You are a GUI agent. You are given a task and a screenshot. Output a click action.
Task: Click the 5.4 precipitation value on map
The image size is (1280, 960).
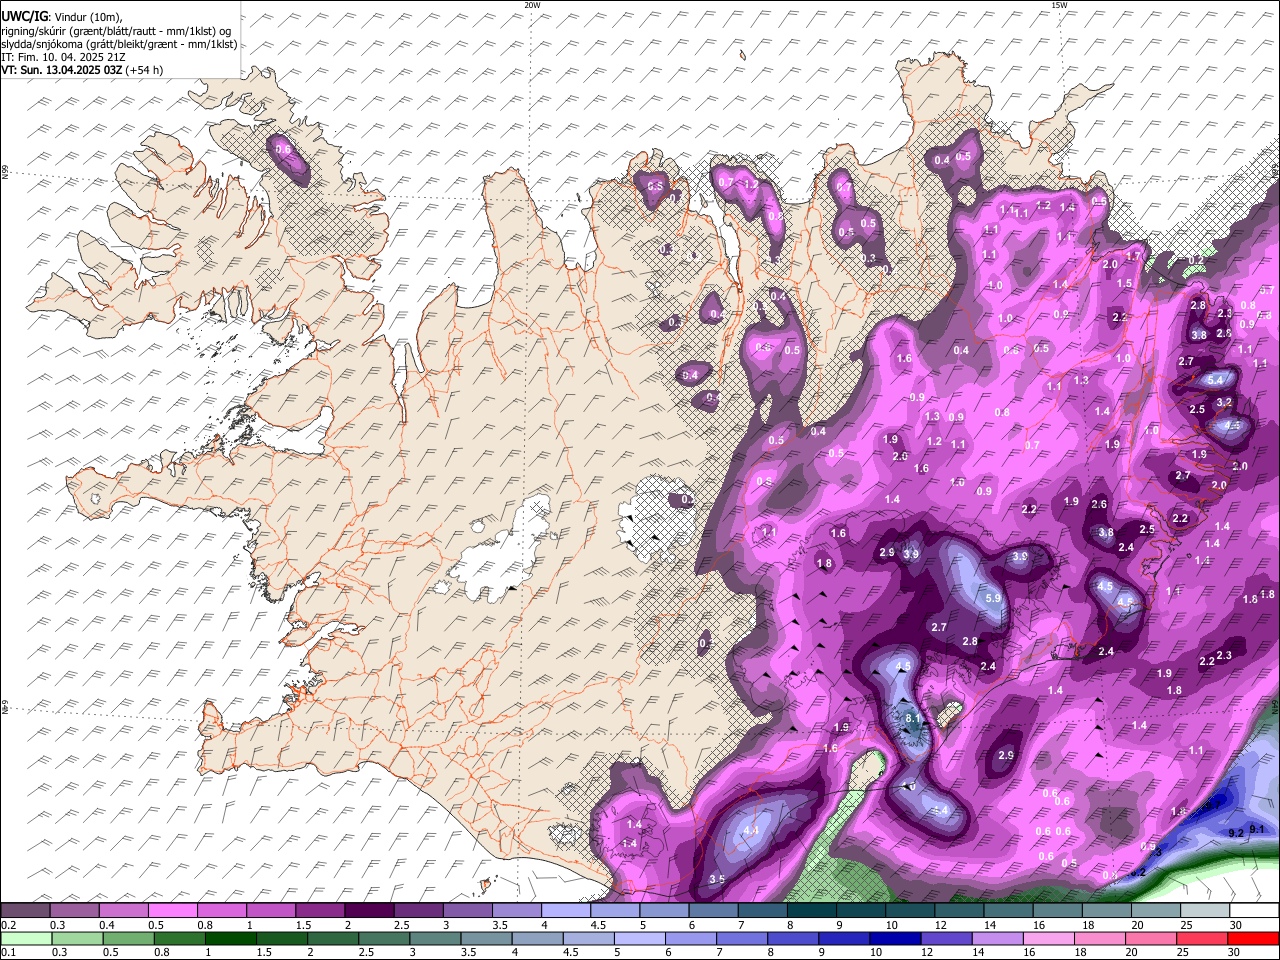[1216, 380]
